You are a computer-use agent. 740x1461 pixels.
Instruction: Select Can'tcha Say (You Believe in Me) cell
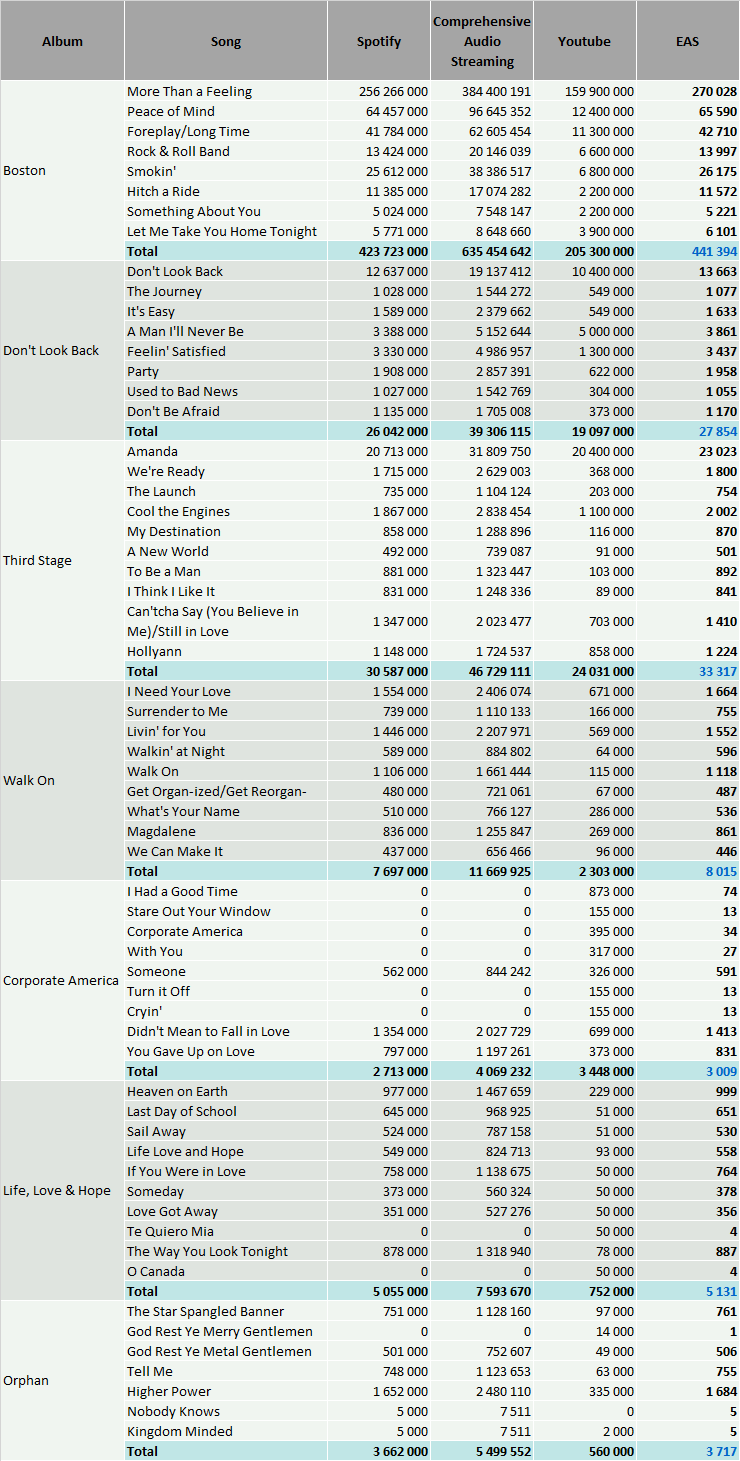tap(226, 621)
